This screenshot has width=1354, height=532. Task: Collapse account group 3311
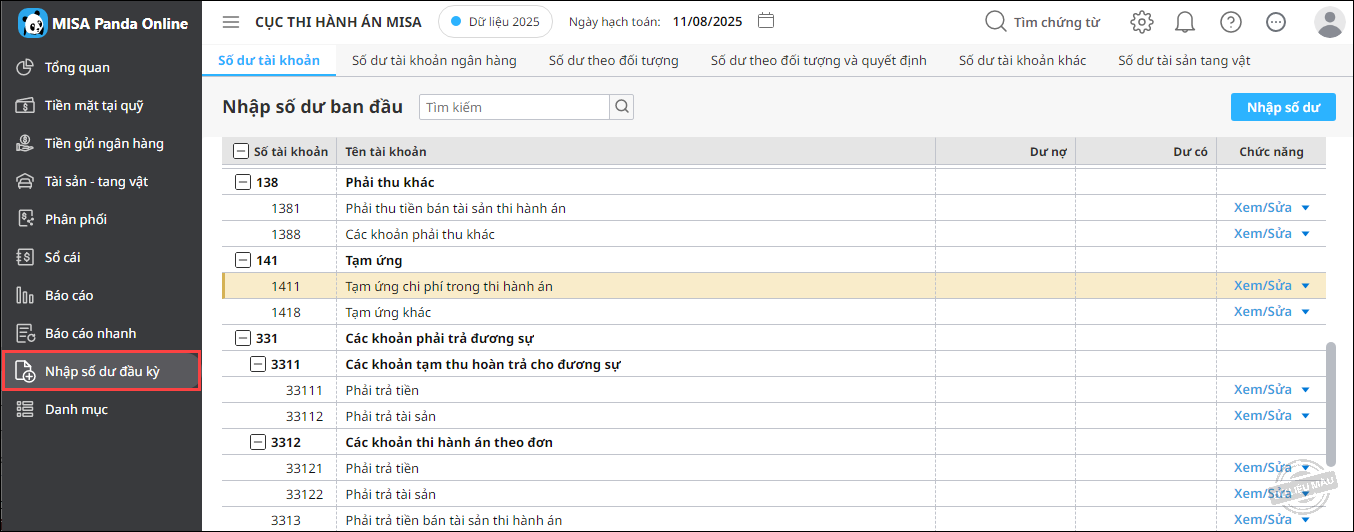[257, 364]
